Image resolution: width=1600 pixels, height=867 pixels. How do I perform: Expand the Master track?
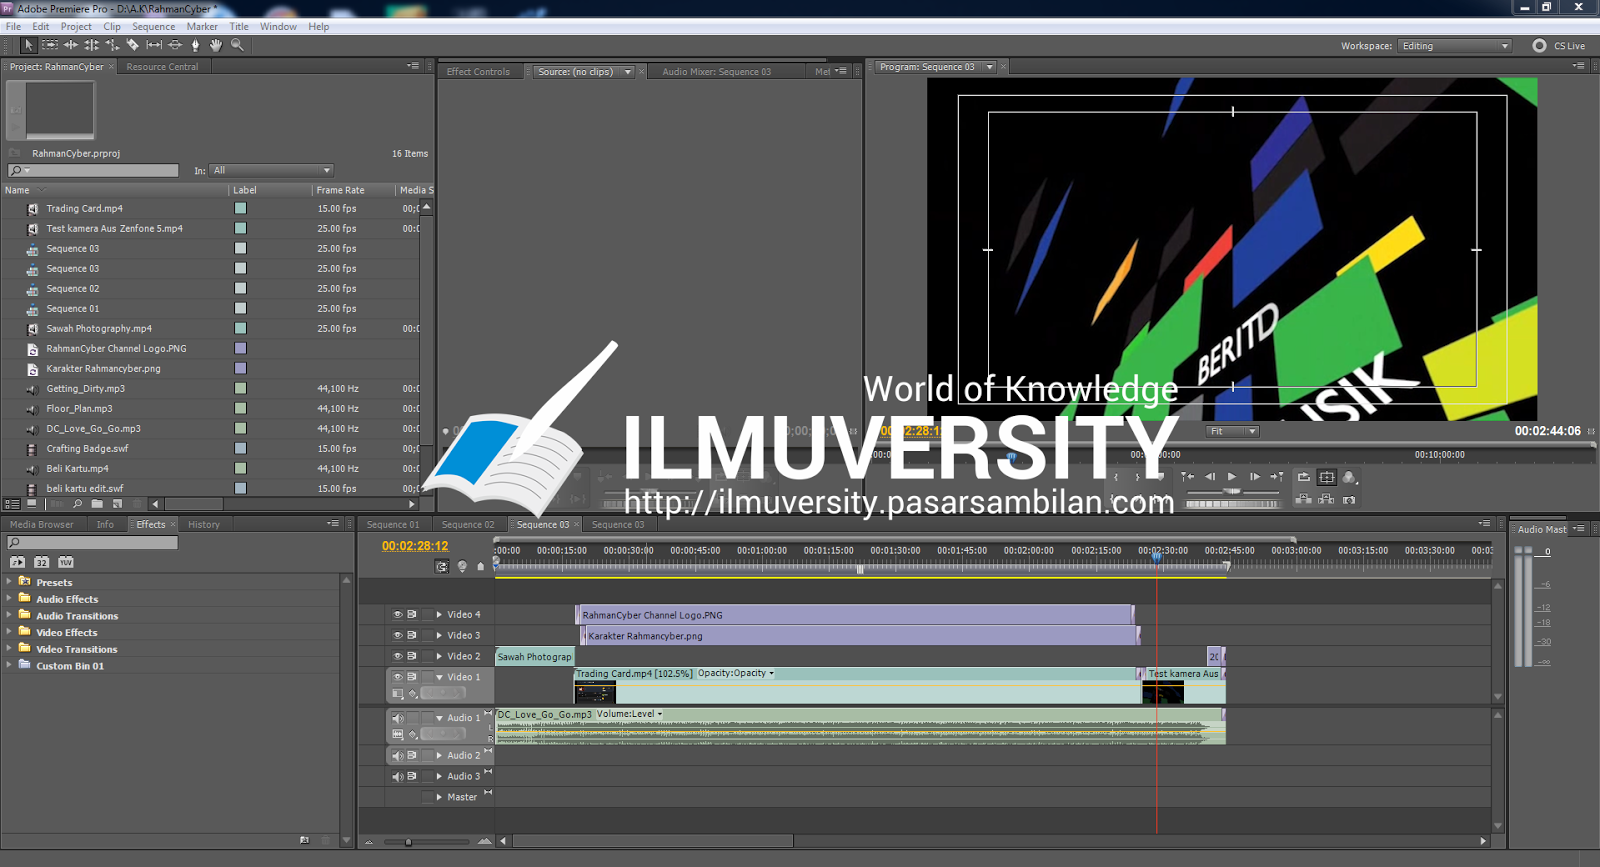point(439,797)
